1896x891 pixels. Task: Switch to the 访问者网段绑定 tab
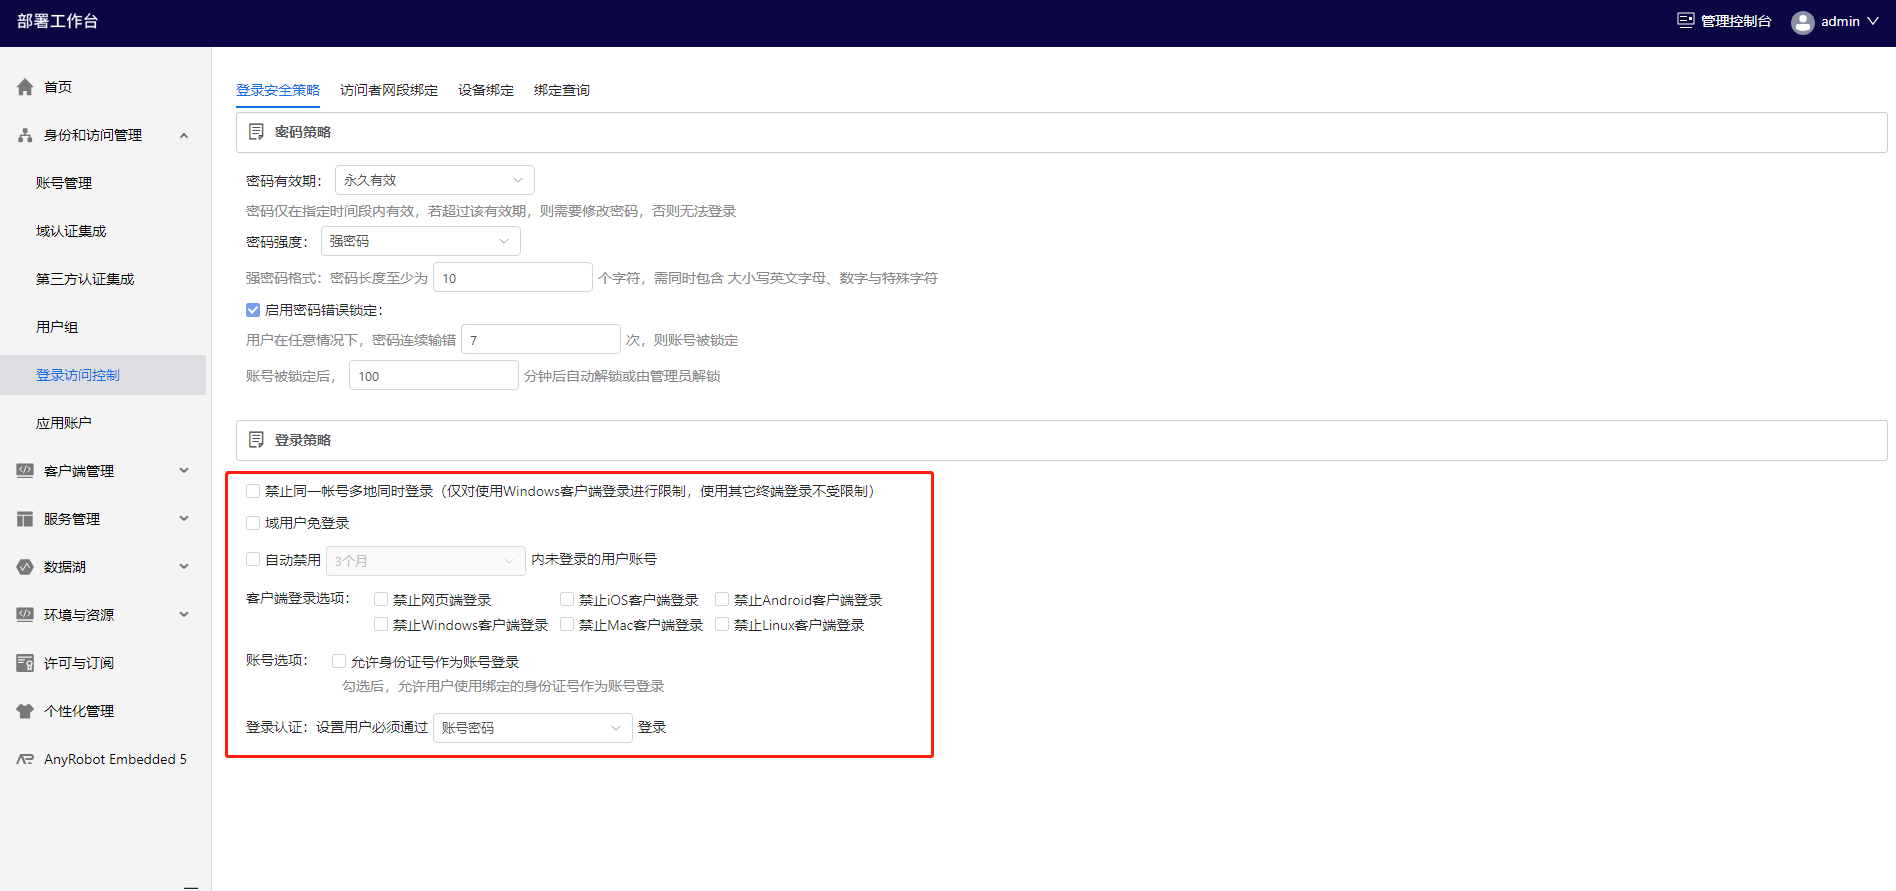click(389, 90)
